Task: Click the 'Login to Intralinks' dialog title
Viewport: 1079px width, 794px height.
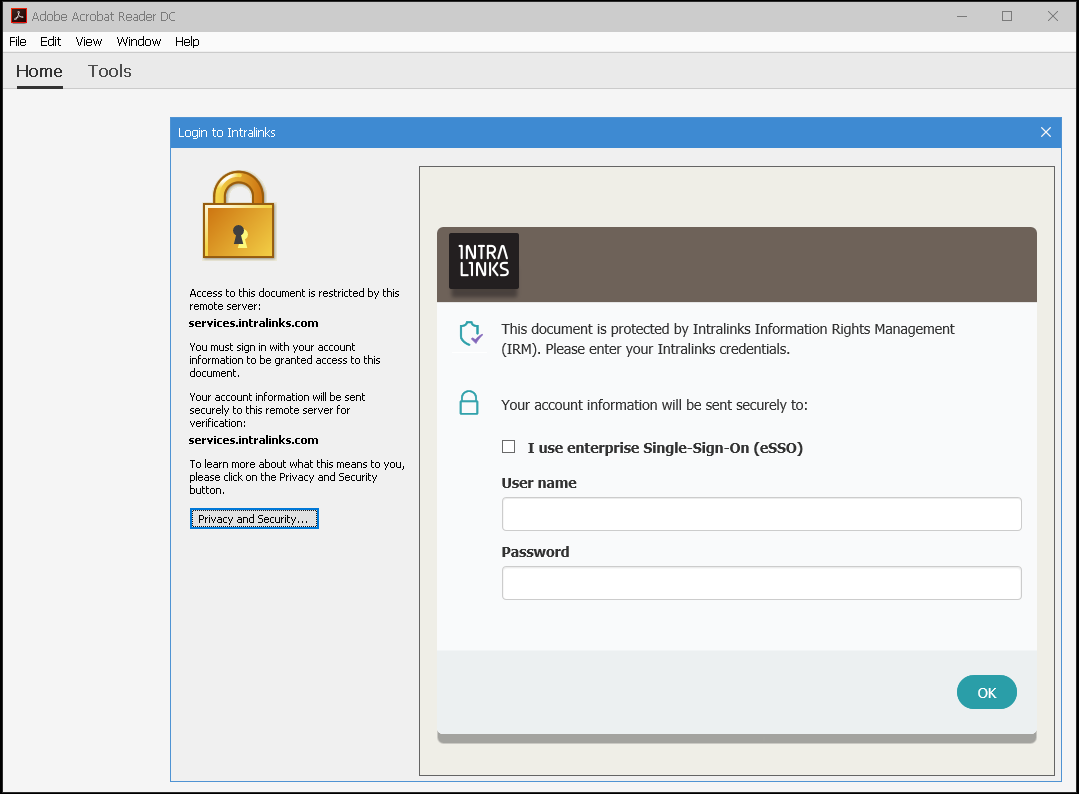Action: coord(226,132)
